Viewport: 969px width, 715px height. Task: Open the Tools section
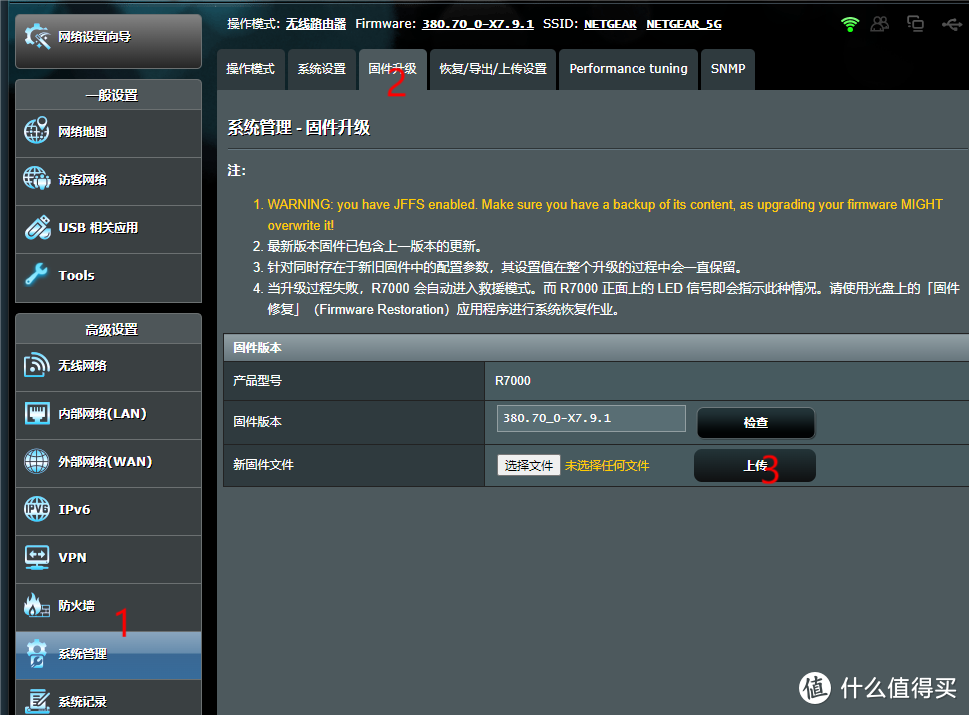(107, 275)
